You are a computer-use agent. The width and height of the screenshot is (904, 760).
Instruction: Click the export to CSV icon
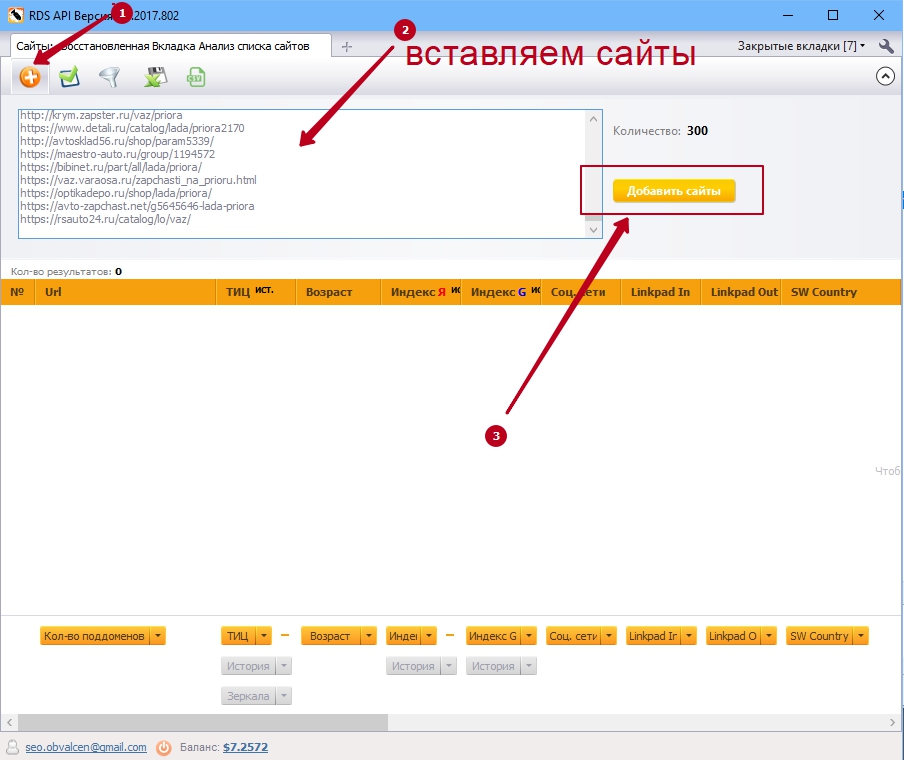pyautogui.click(x=196, y=77)
